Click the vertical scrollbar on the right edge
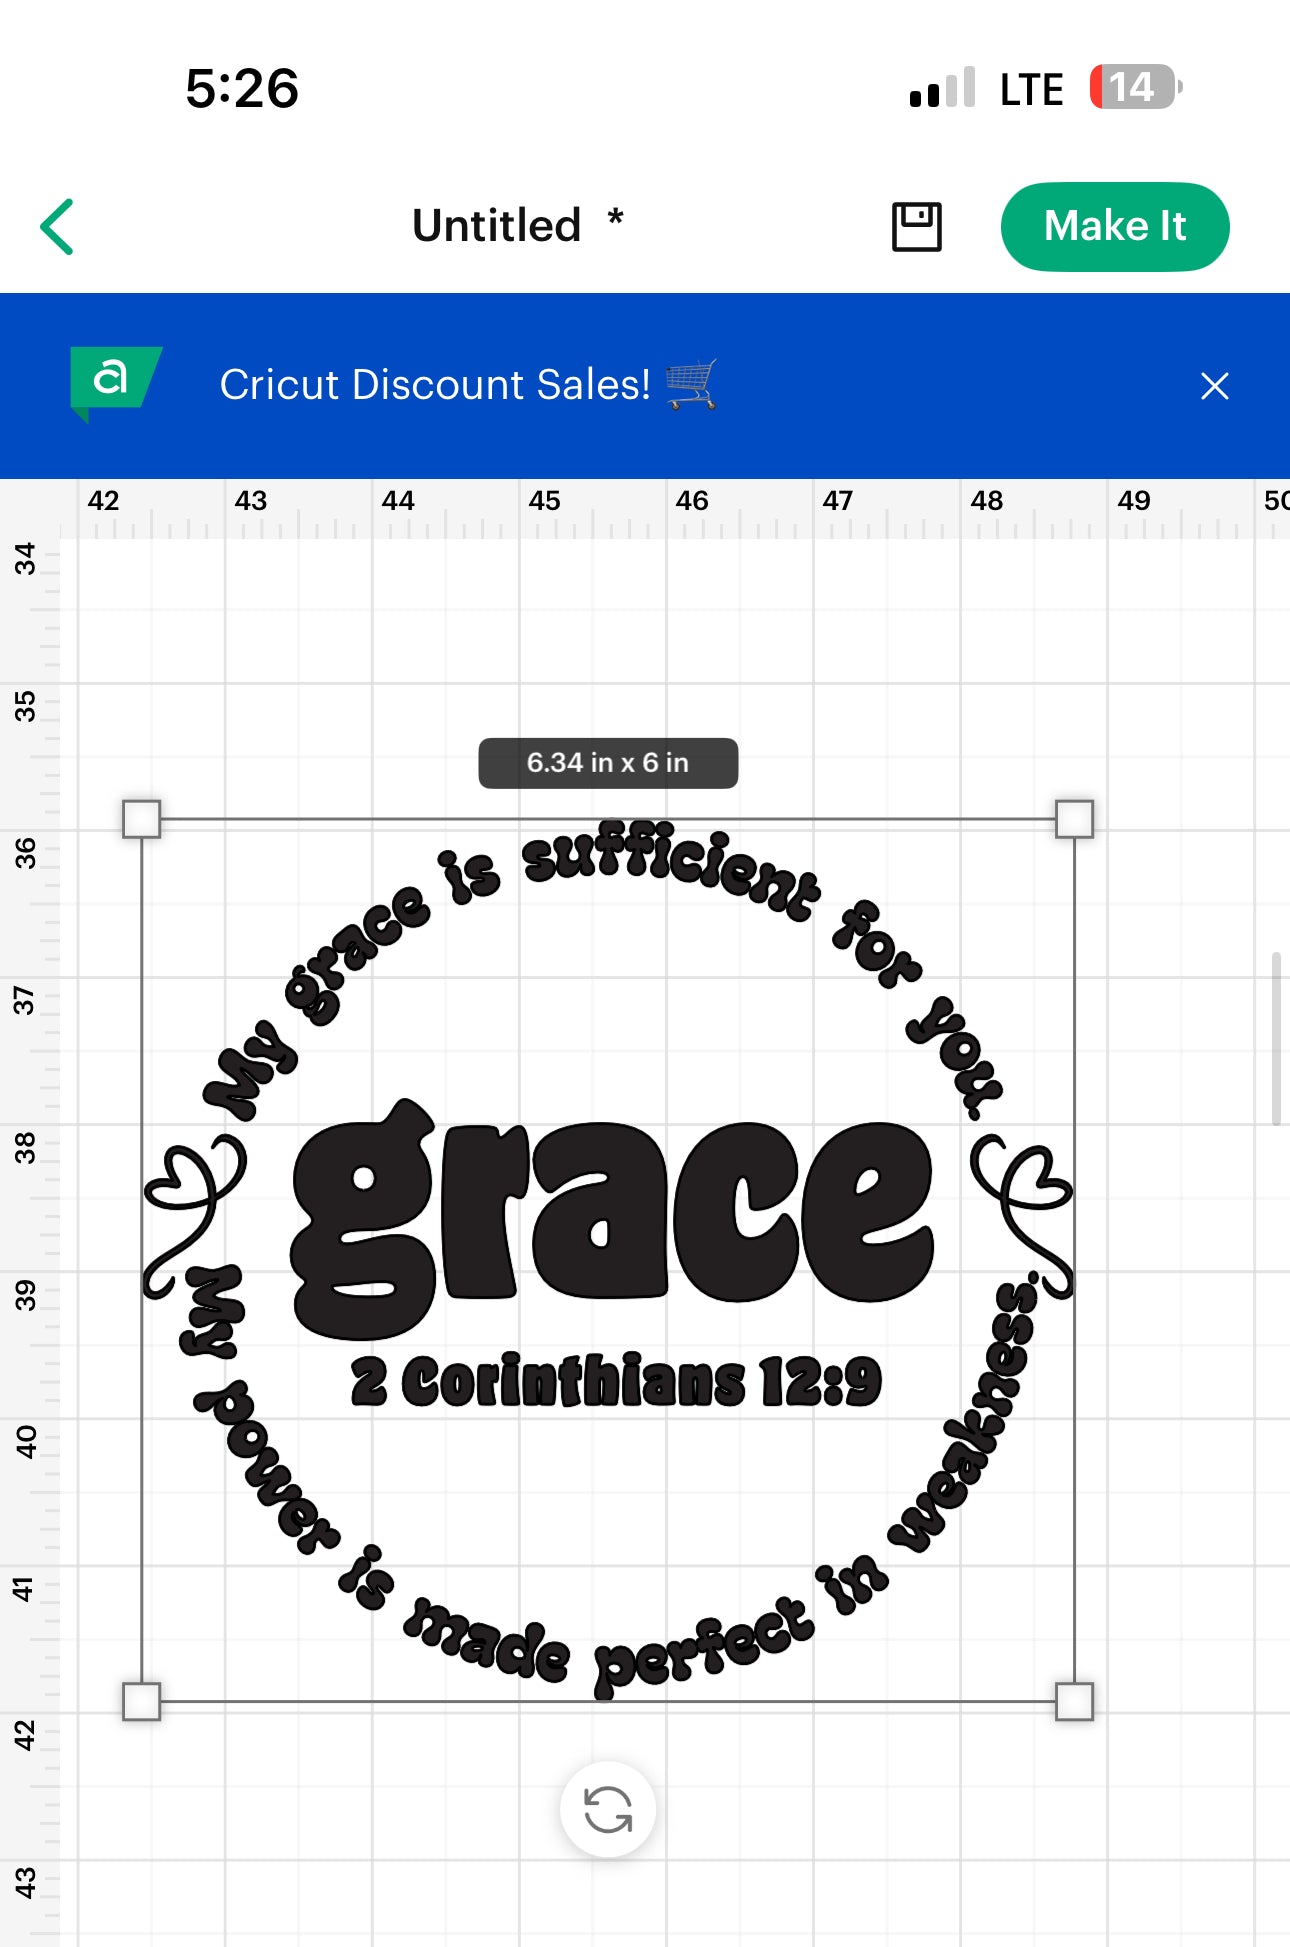The image size is (1290, 1947). [1276, 1040]
